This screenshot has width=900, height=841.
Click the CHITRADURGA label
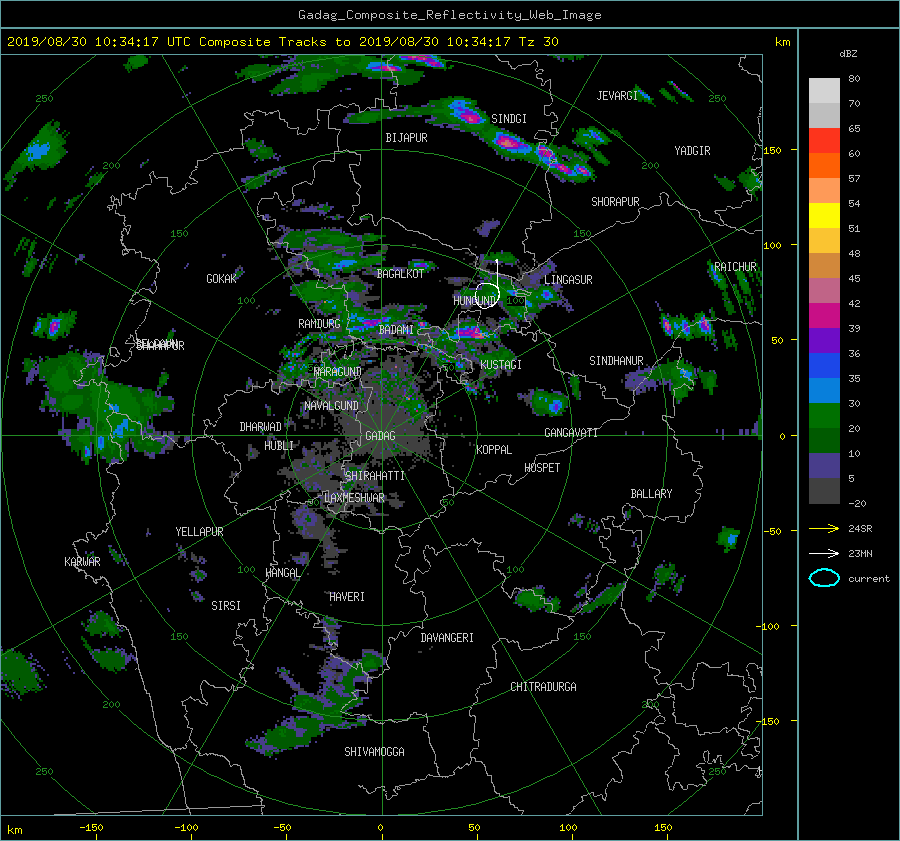pos(543,687)
